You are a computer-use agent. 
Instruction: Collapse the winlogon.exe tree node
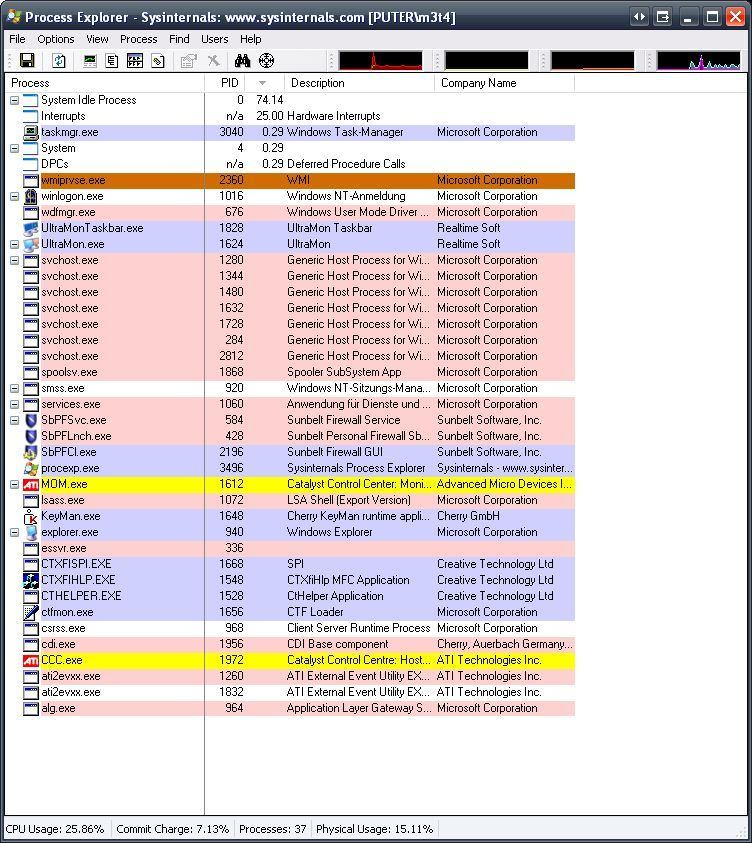(15, 196)
